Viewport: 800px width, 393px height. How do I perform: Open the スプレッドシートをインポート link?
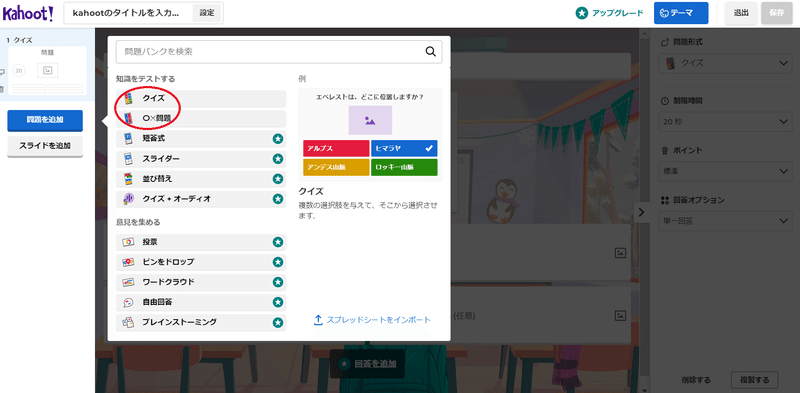pyautogui.click(x=379, y=320)
